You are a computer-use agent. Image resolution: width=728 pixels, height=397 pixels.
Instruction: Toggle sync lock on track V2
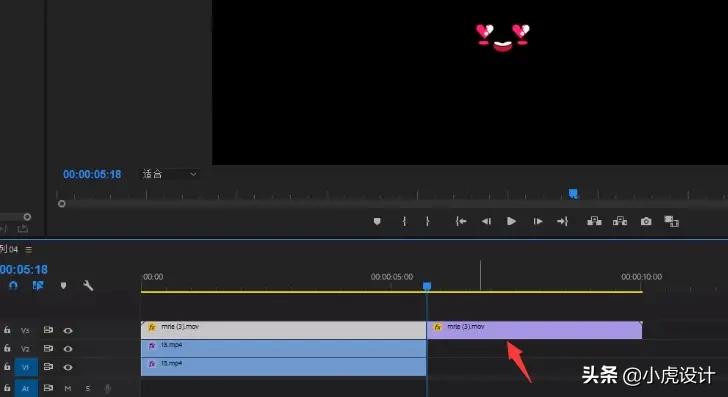pos(48,348)
